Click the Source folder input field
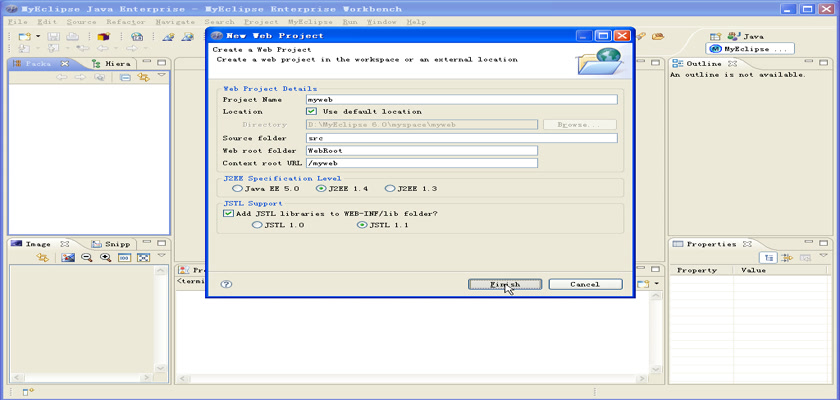This screenshot has width=840, height=400. coord(461,138)
